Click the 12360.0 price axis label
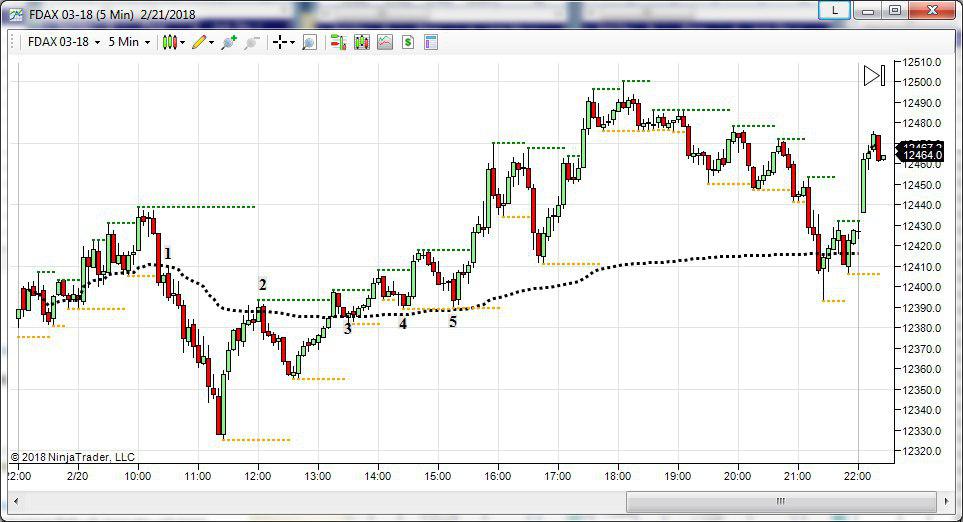Viewport: 963px width, 522px height. (x=922, y=369)
